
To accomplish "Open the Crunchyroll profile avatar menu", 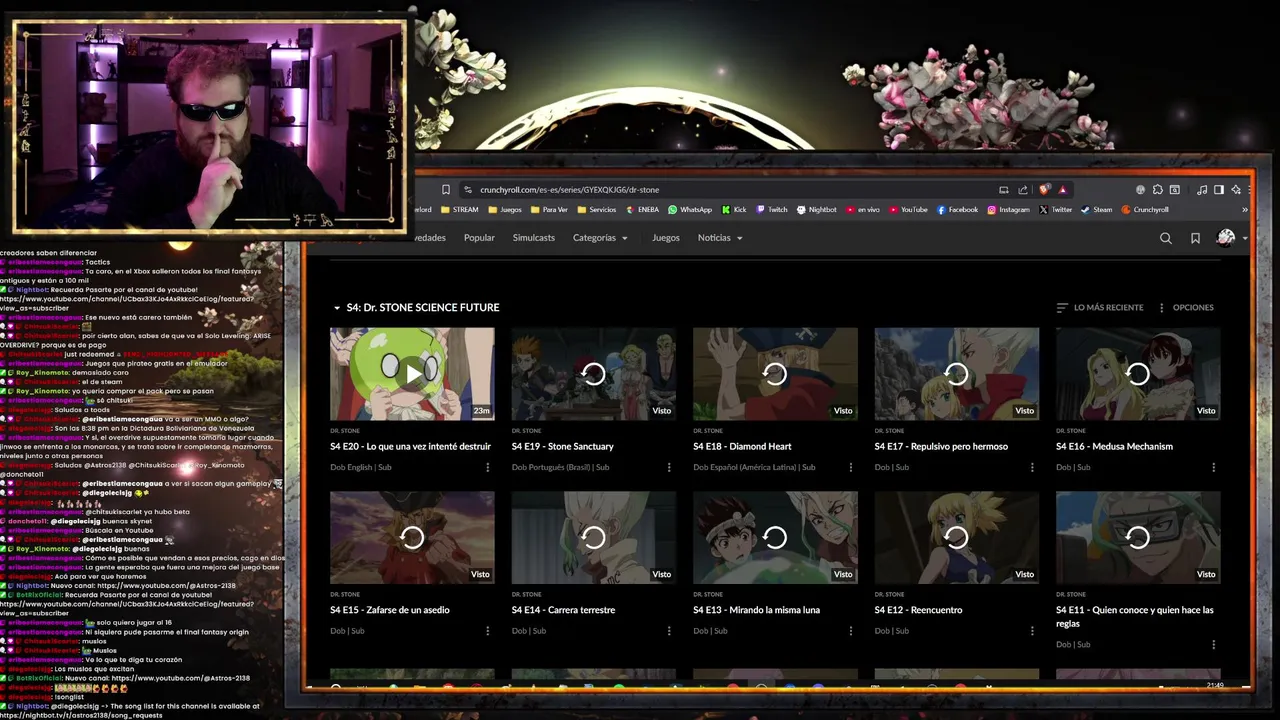I will 1230,238.
